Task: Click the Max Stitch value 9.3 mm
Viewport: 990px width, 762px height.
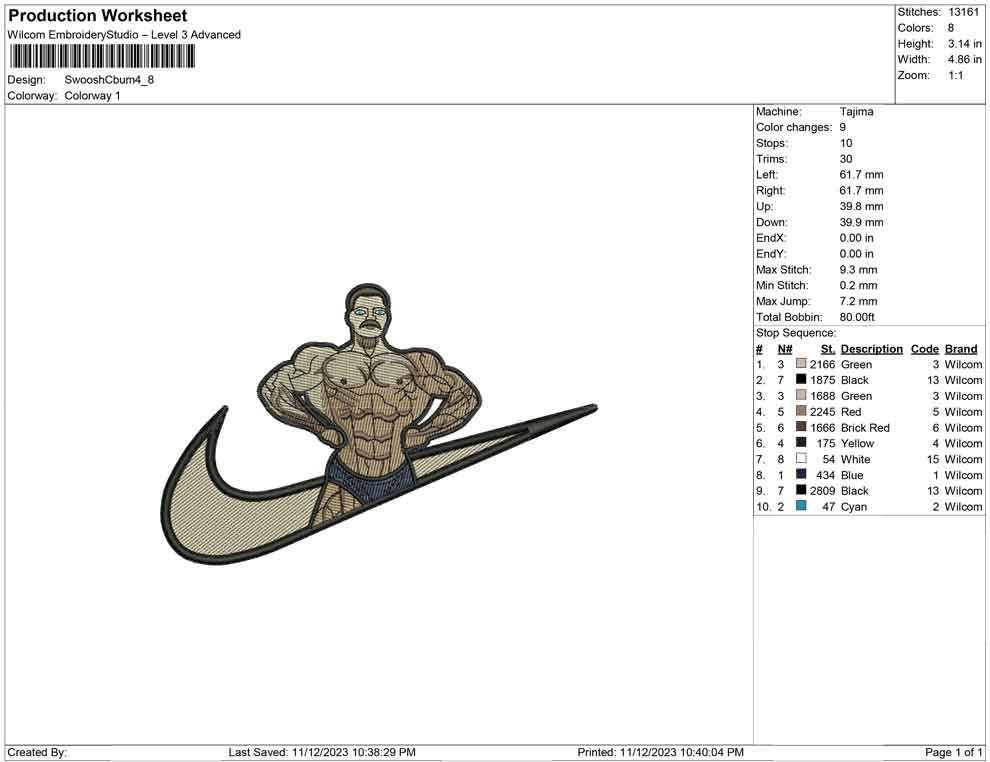Action: [x=858, y=270]
